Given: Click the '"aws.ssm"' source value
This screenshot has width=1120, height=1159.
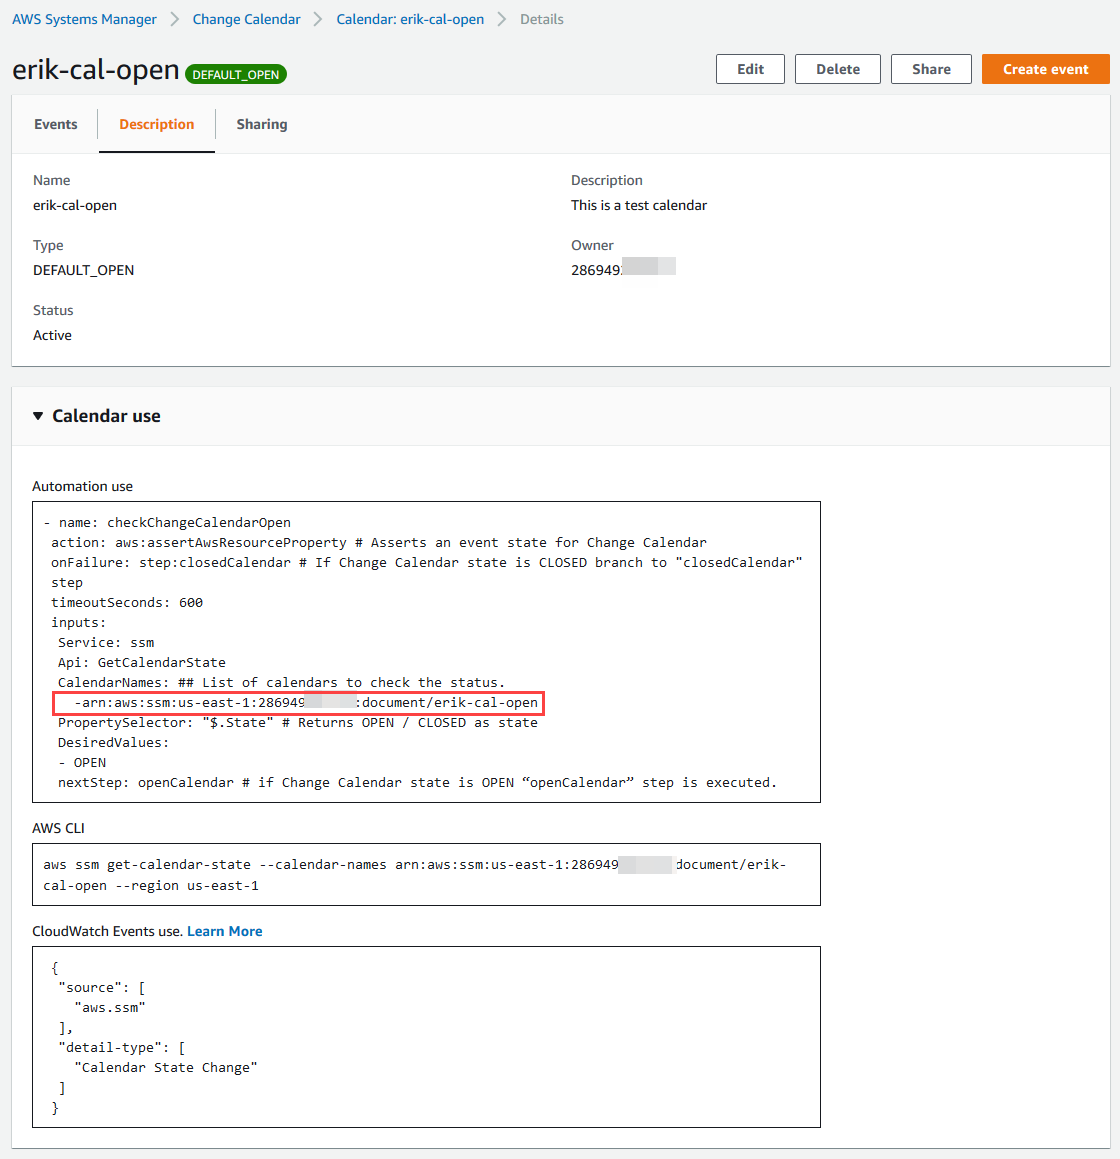Looking at the screenshot, I should tap(109, 1007).
